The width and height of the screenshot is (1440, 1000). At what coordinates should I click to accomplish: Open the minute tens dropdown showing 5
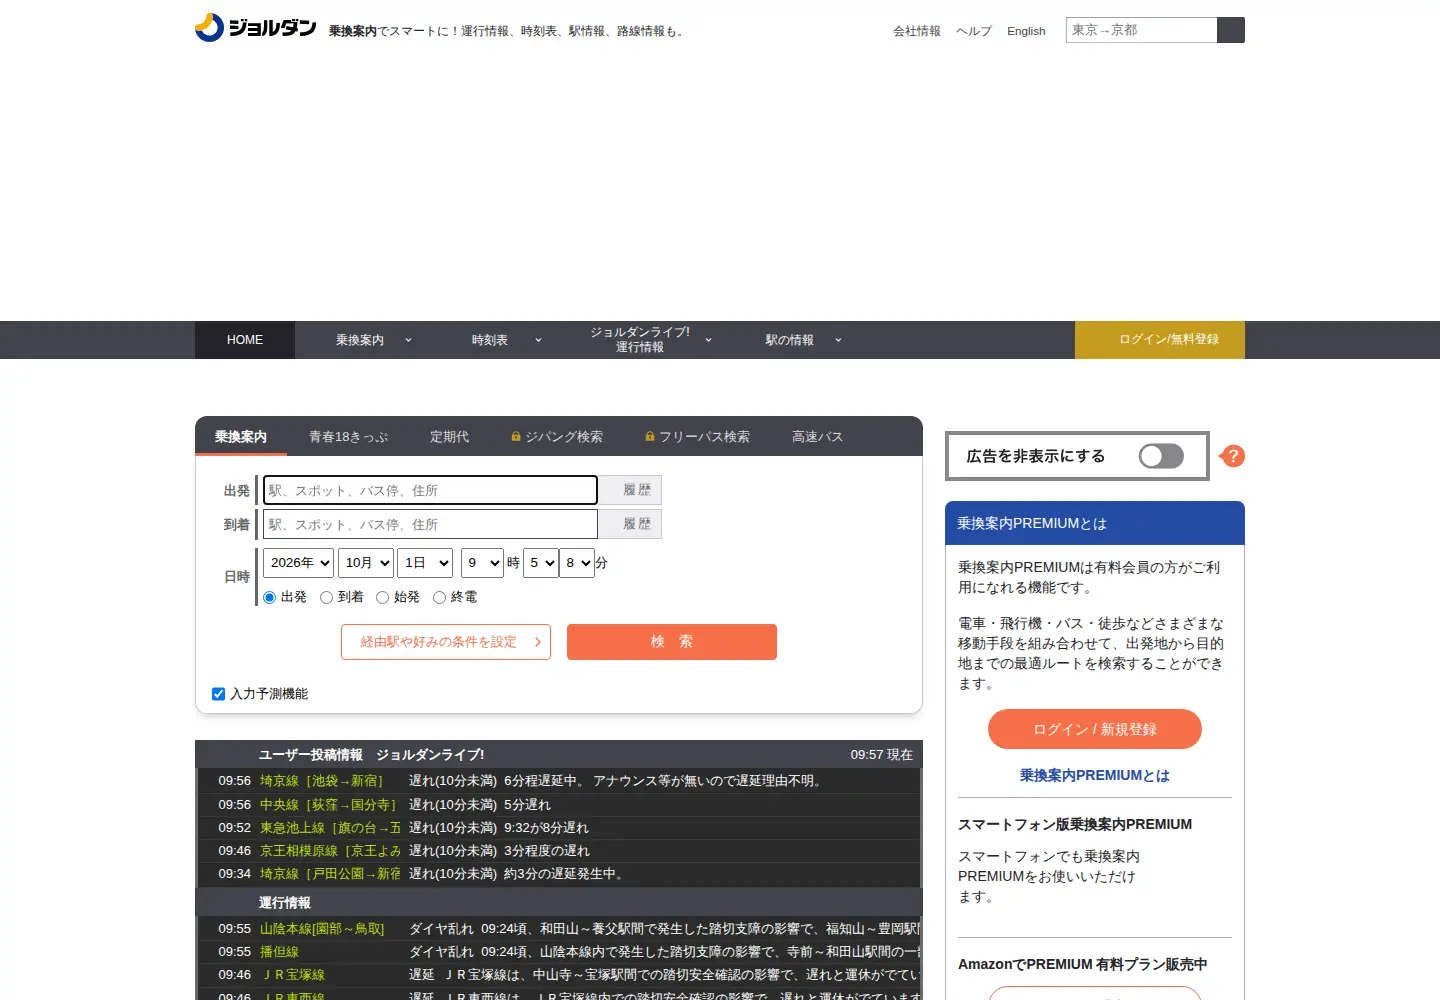[541, 563]
